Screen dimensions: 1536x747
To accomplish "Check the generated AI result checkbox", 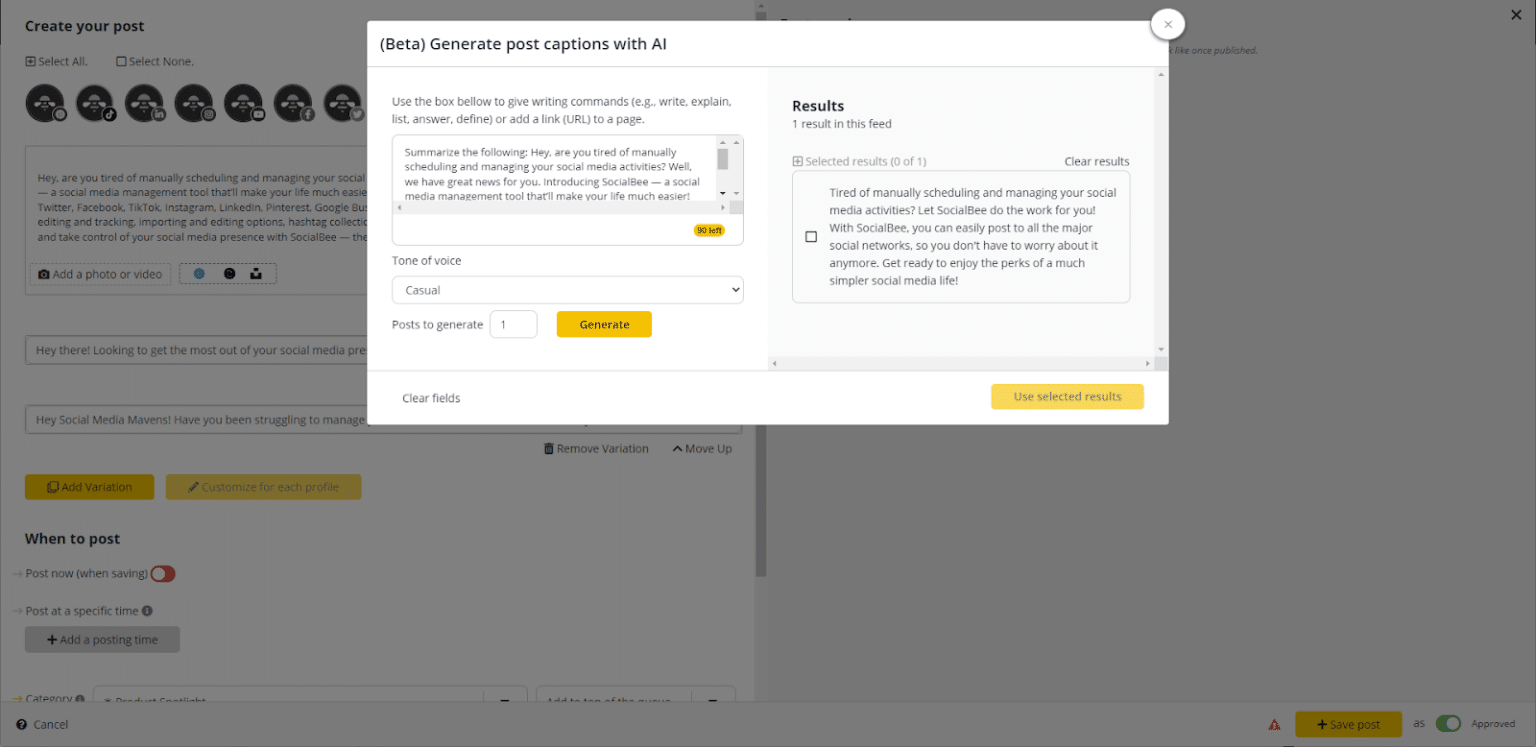I will click(x=811, y=236).
